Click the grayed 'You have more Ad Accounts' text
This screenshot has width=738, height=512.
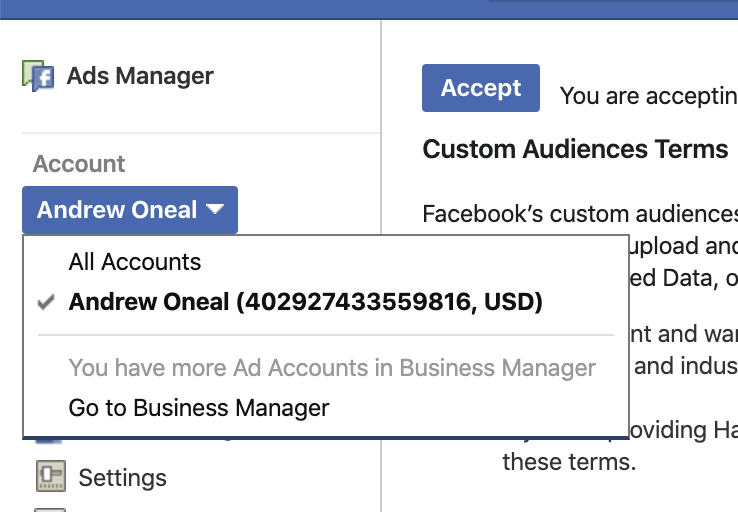(332, 368)
